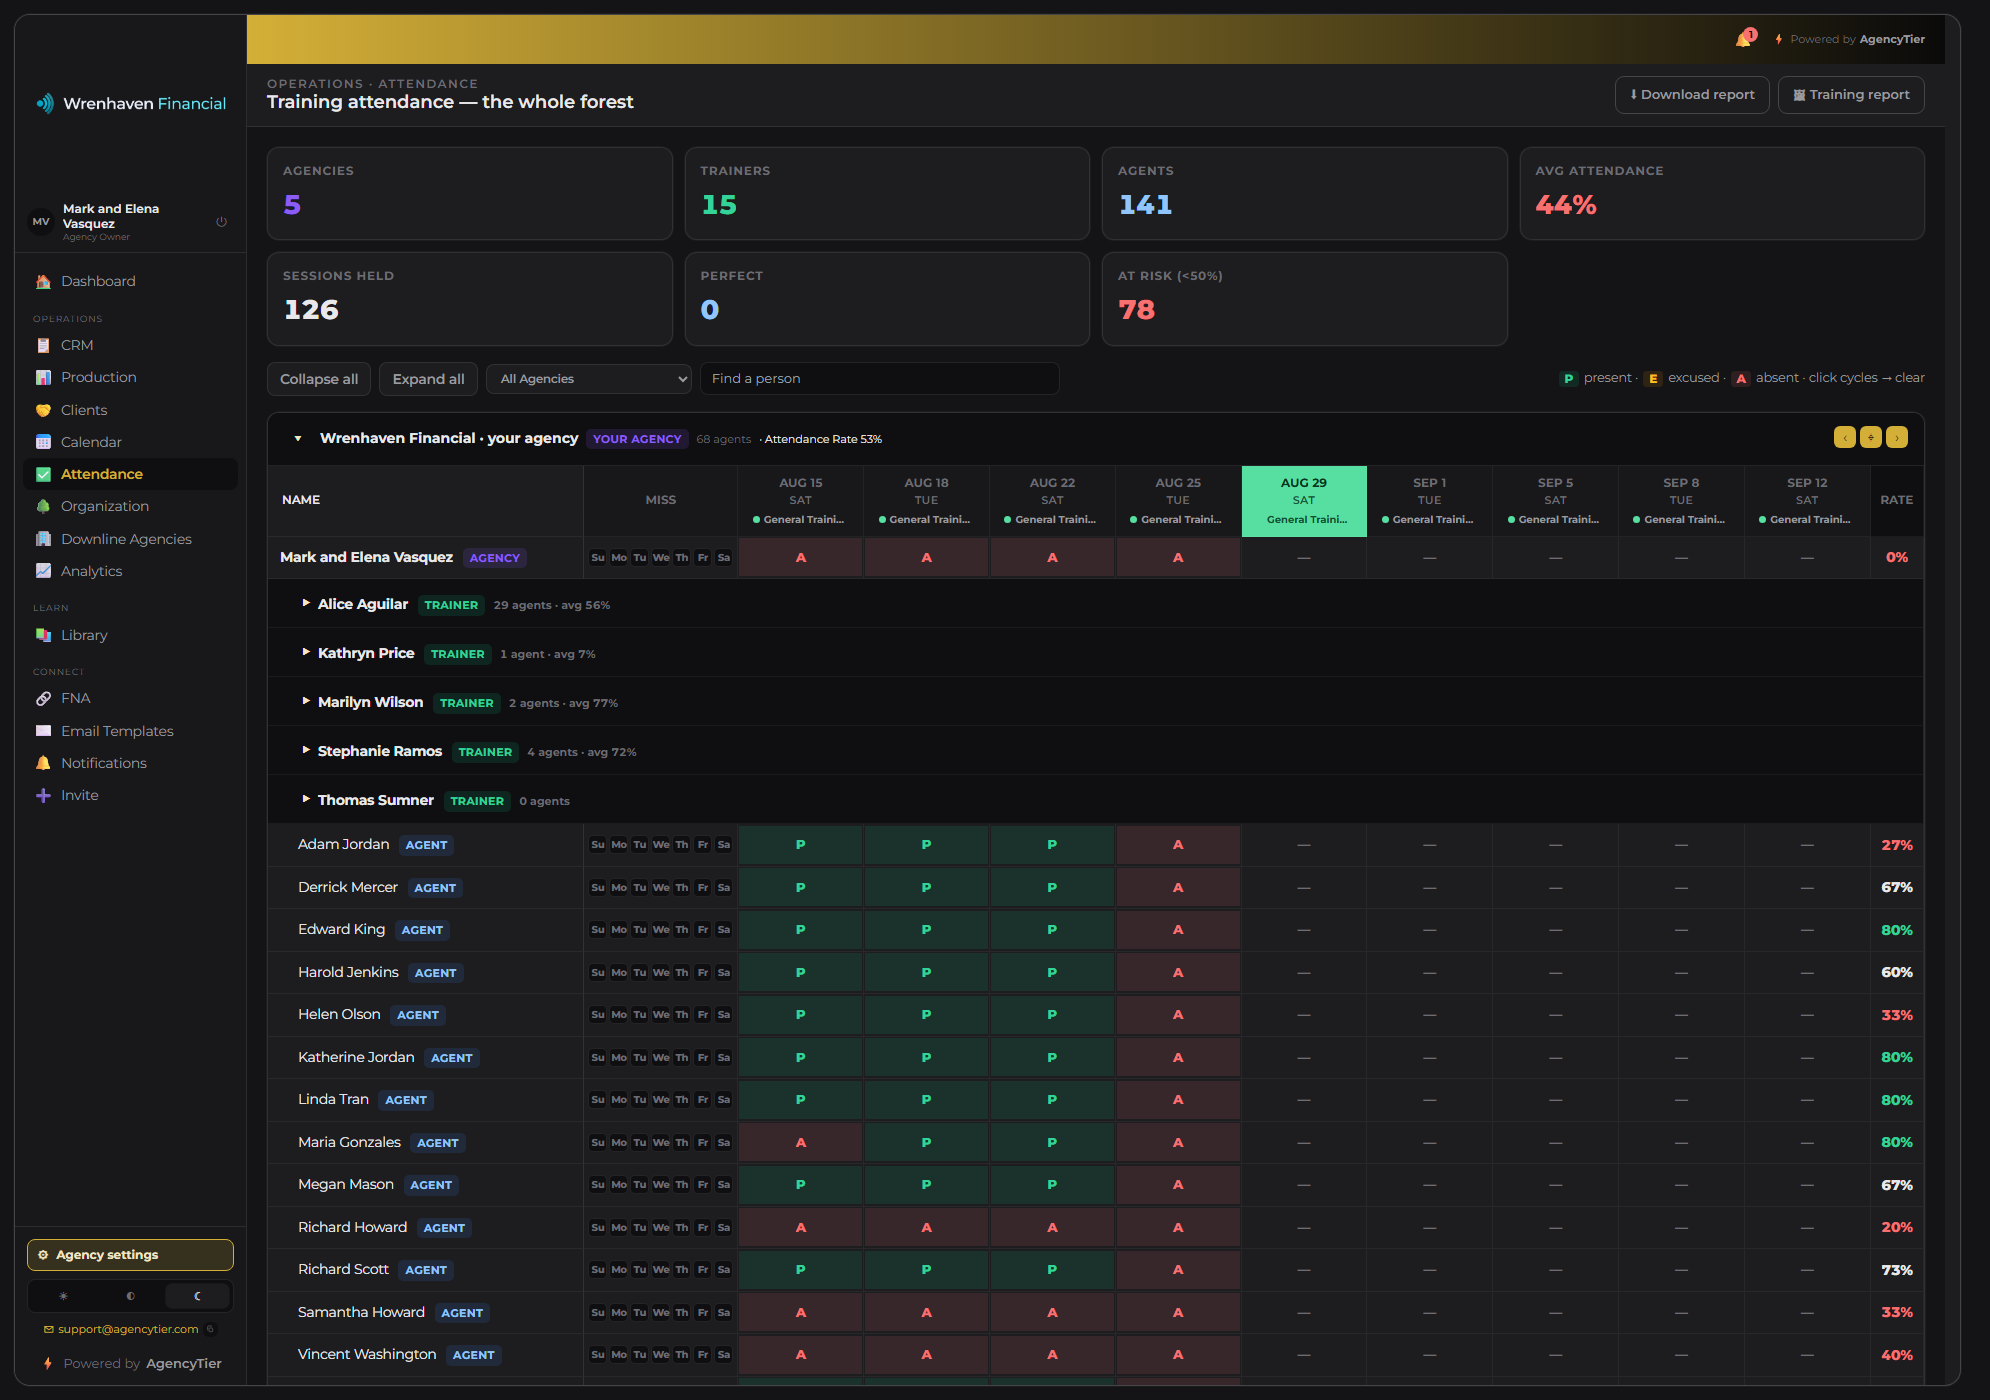Toggle Richard Scott Aug 25 absent cell

tap(1178, 1270)
